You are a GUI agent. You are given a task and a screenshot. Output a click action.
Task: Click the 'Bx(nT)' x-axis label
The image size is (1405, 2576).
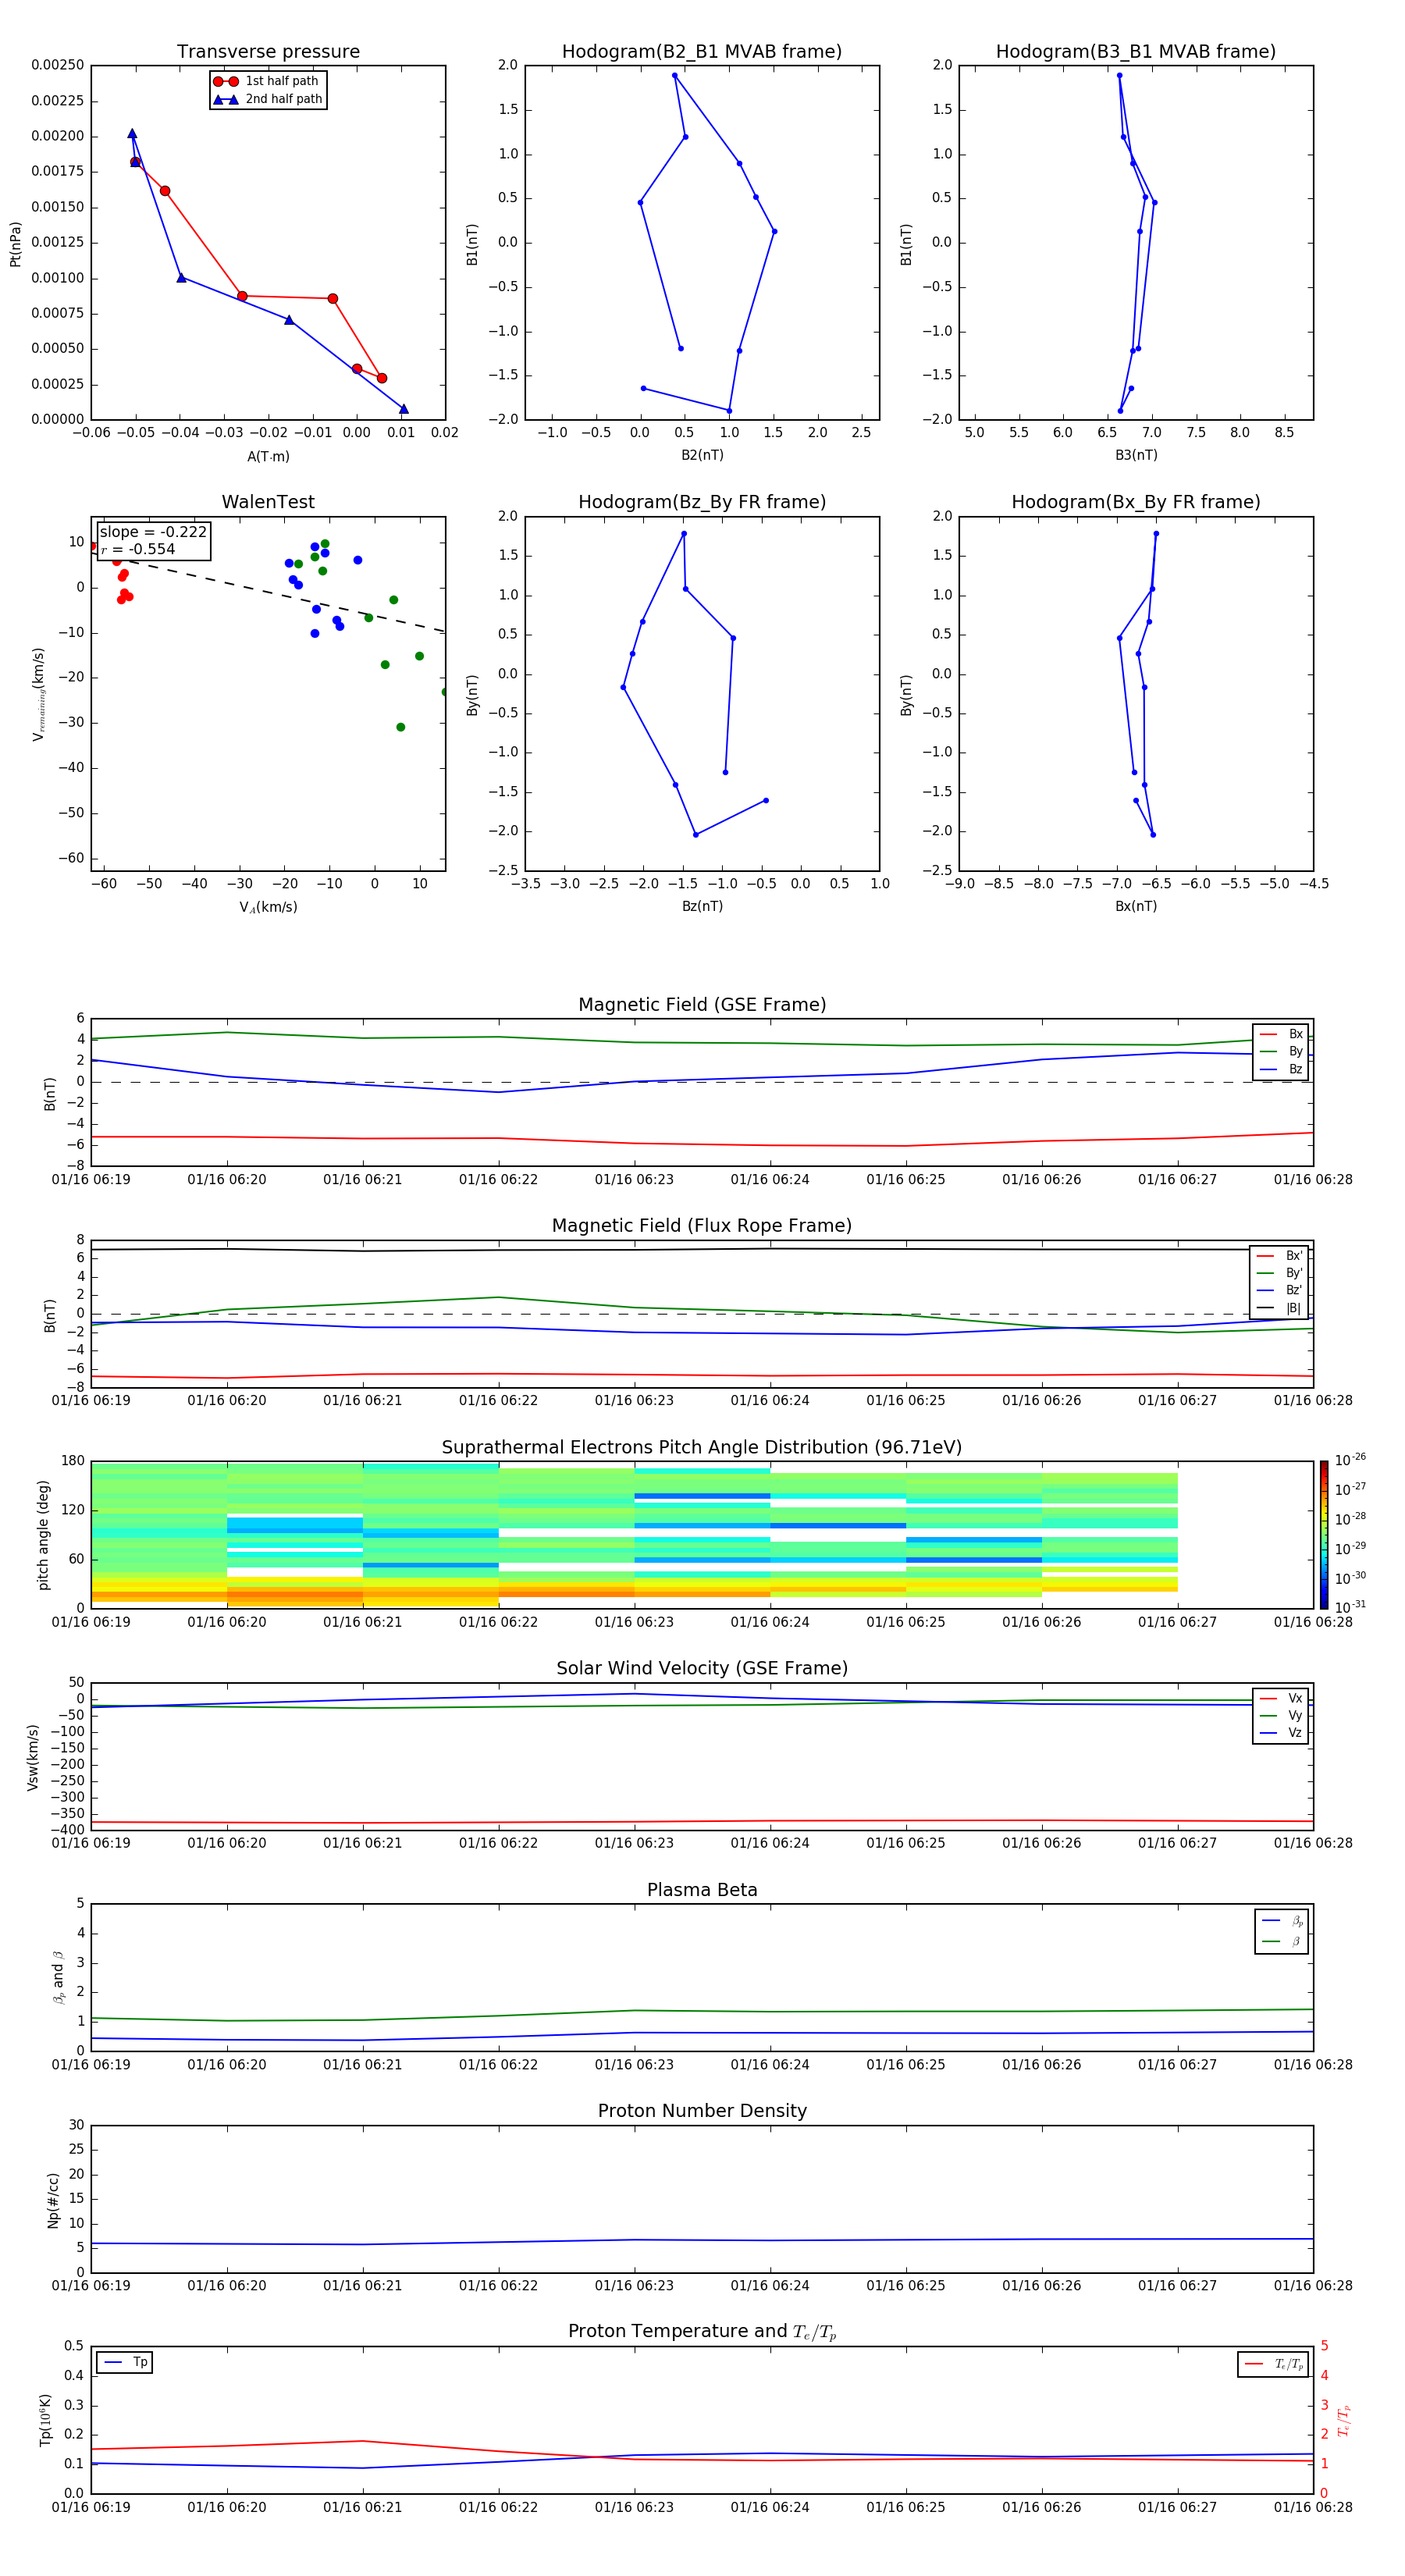(x=1136, y=906)
